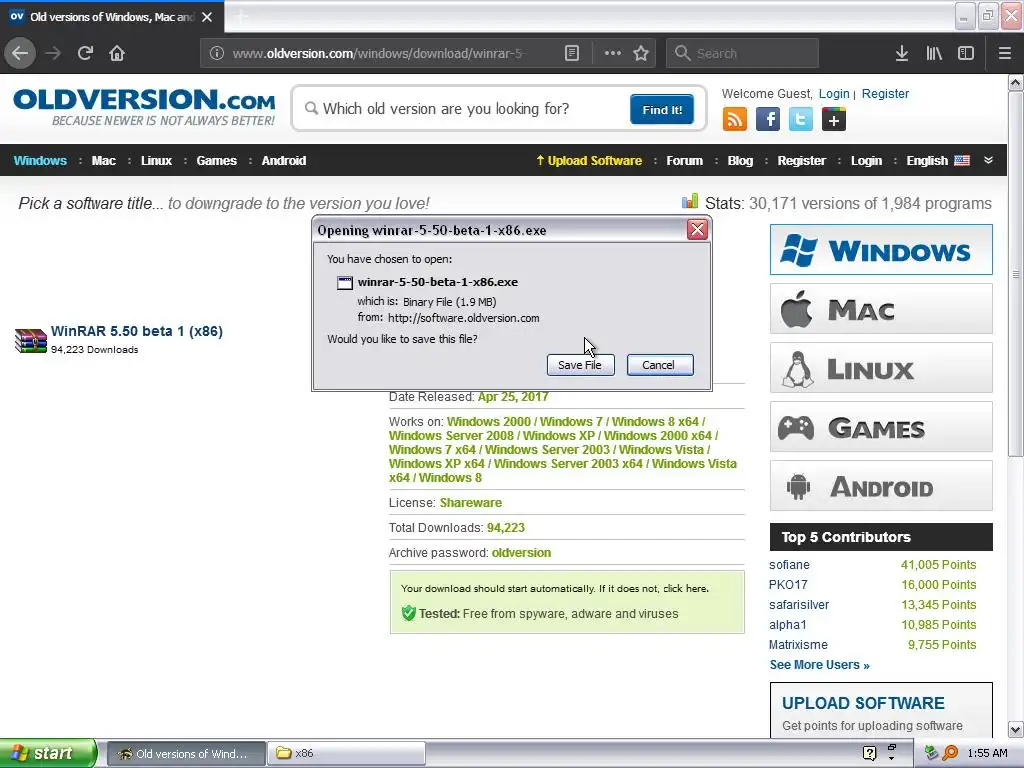Open contributor alpha1 profile
The image size is (1024, 768).
tap(788, 624)
